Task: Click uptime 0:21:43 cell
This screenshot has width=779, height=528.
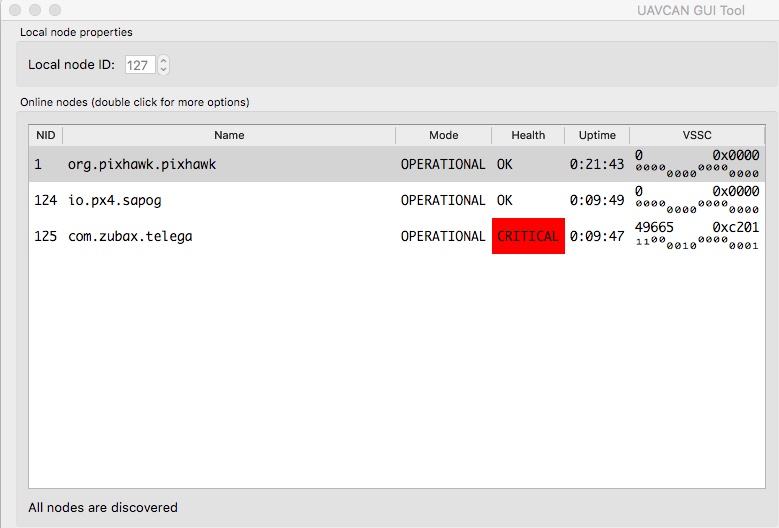Action: [x=597, y=164]
